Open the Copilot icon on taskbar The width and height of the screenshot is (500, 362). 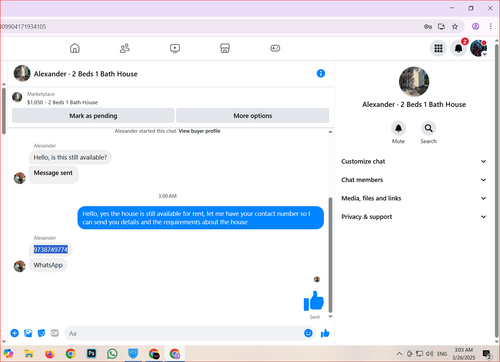tap(8, 353)
